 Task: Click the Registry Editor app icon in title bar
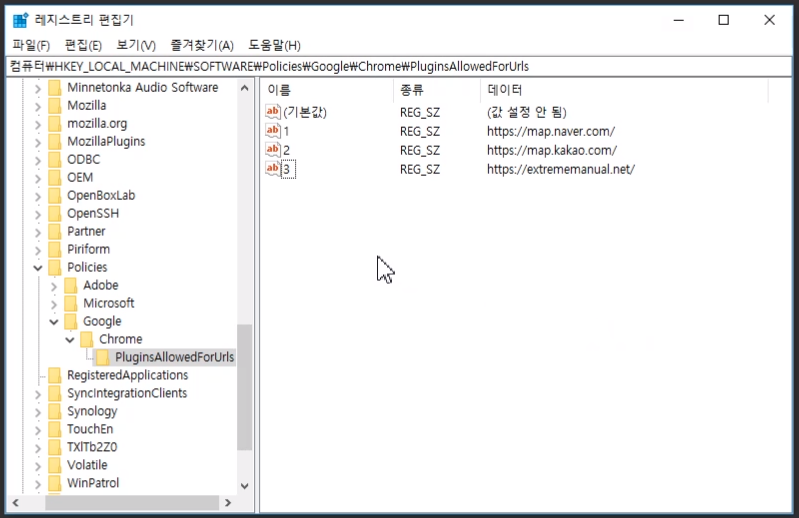20,20
